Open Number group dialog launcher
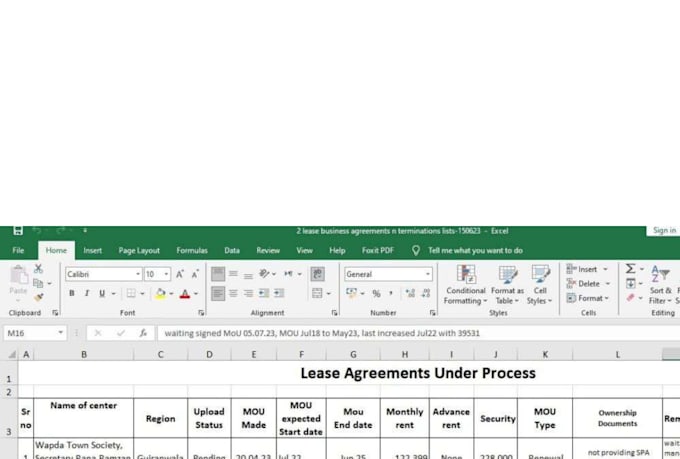 tap(432, 312)
